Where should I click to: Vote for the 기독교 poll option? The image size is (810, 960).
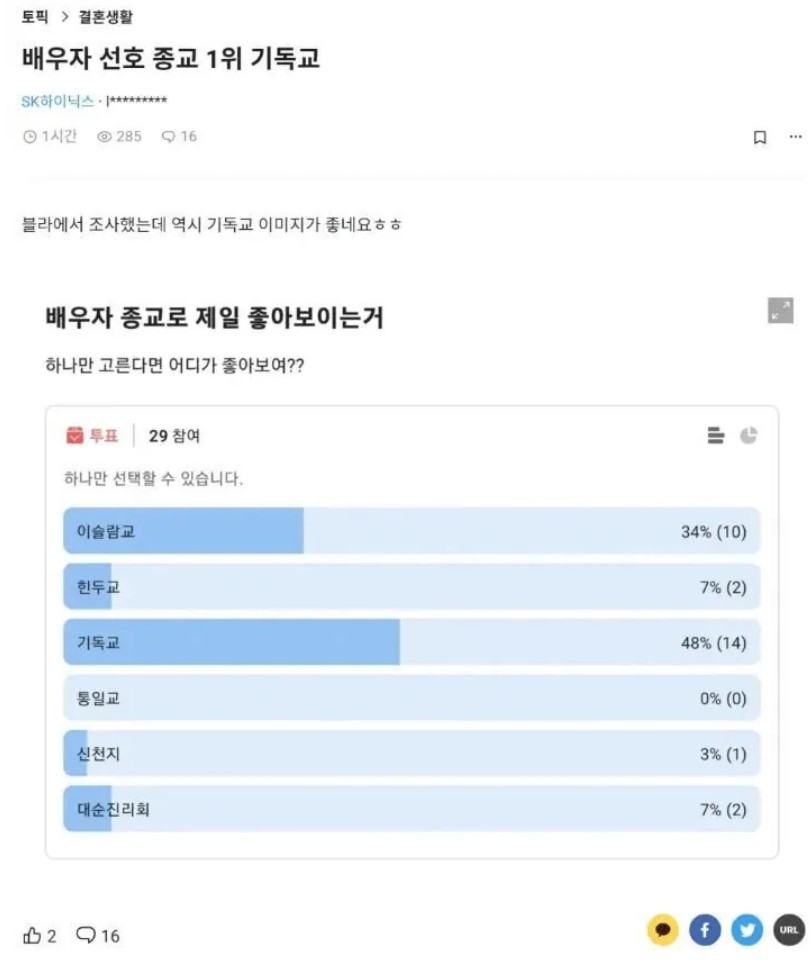(411, 643)
